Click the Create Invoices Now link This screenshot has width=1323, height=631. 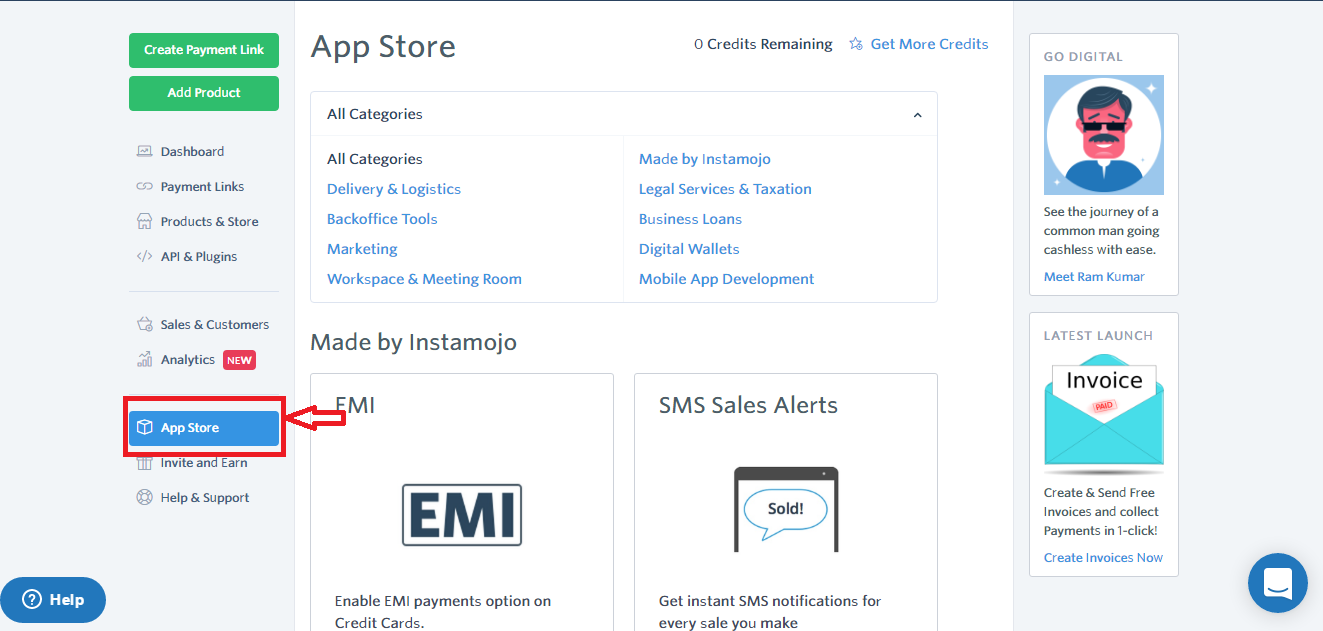[1103, 558]
